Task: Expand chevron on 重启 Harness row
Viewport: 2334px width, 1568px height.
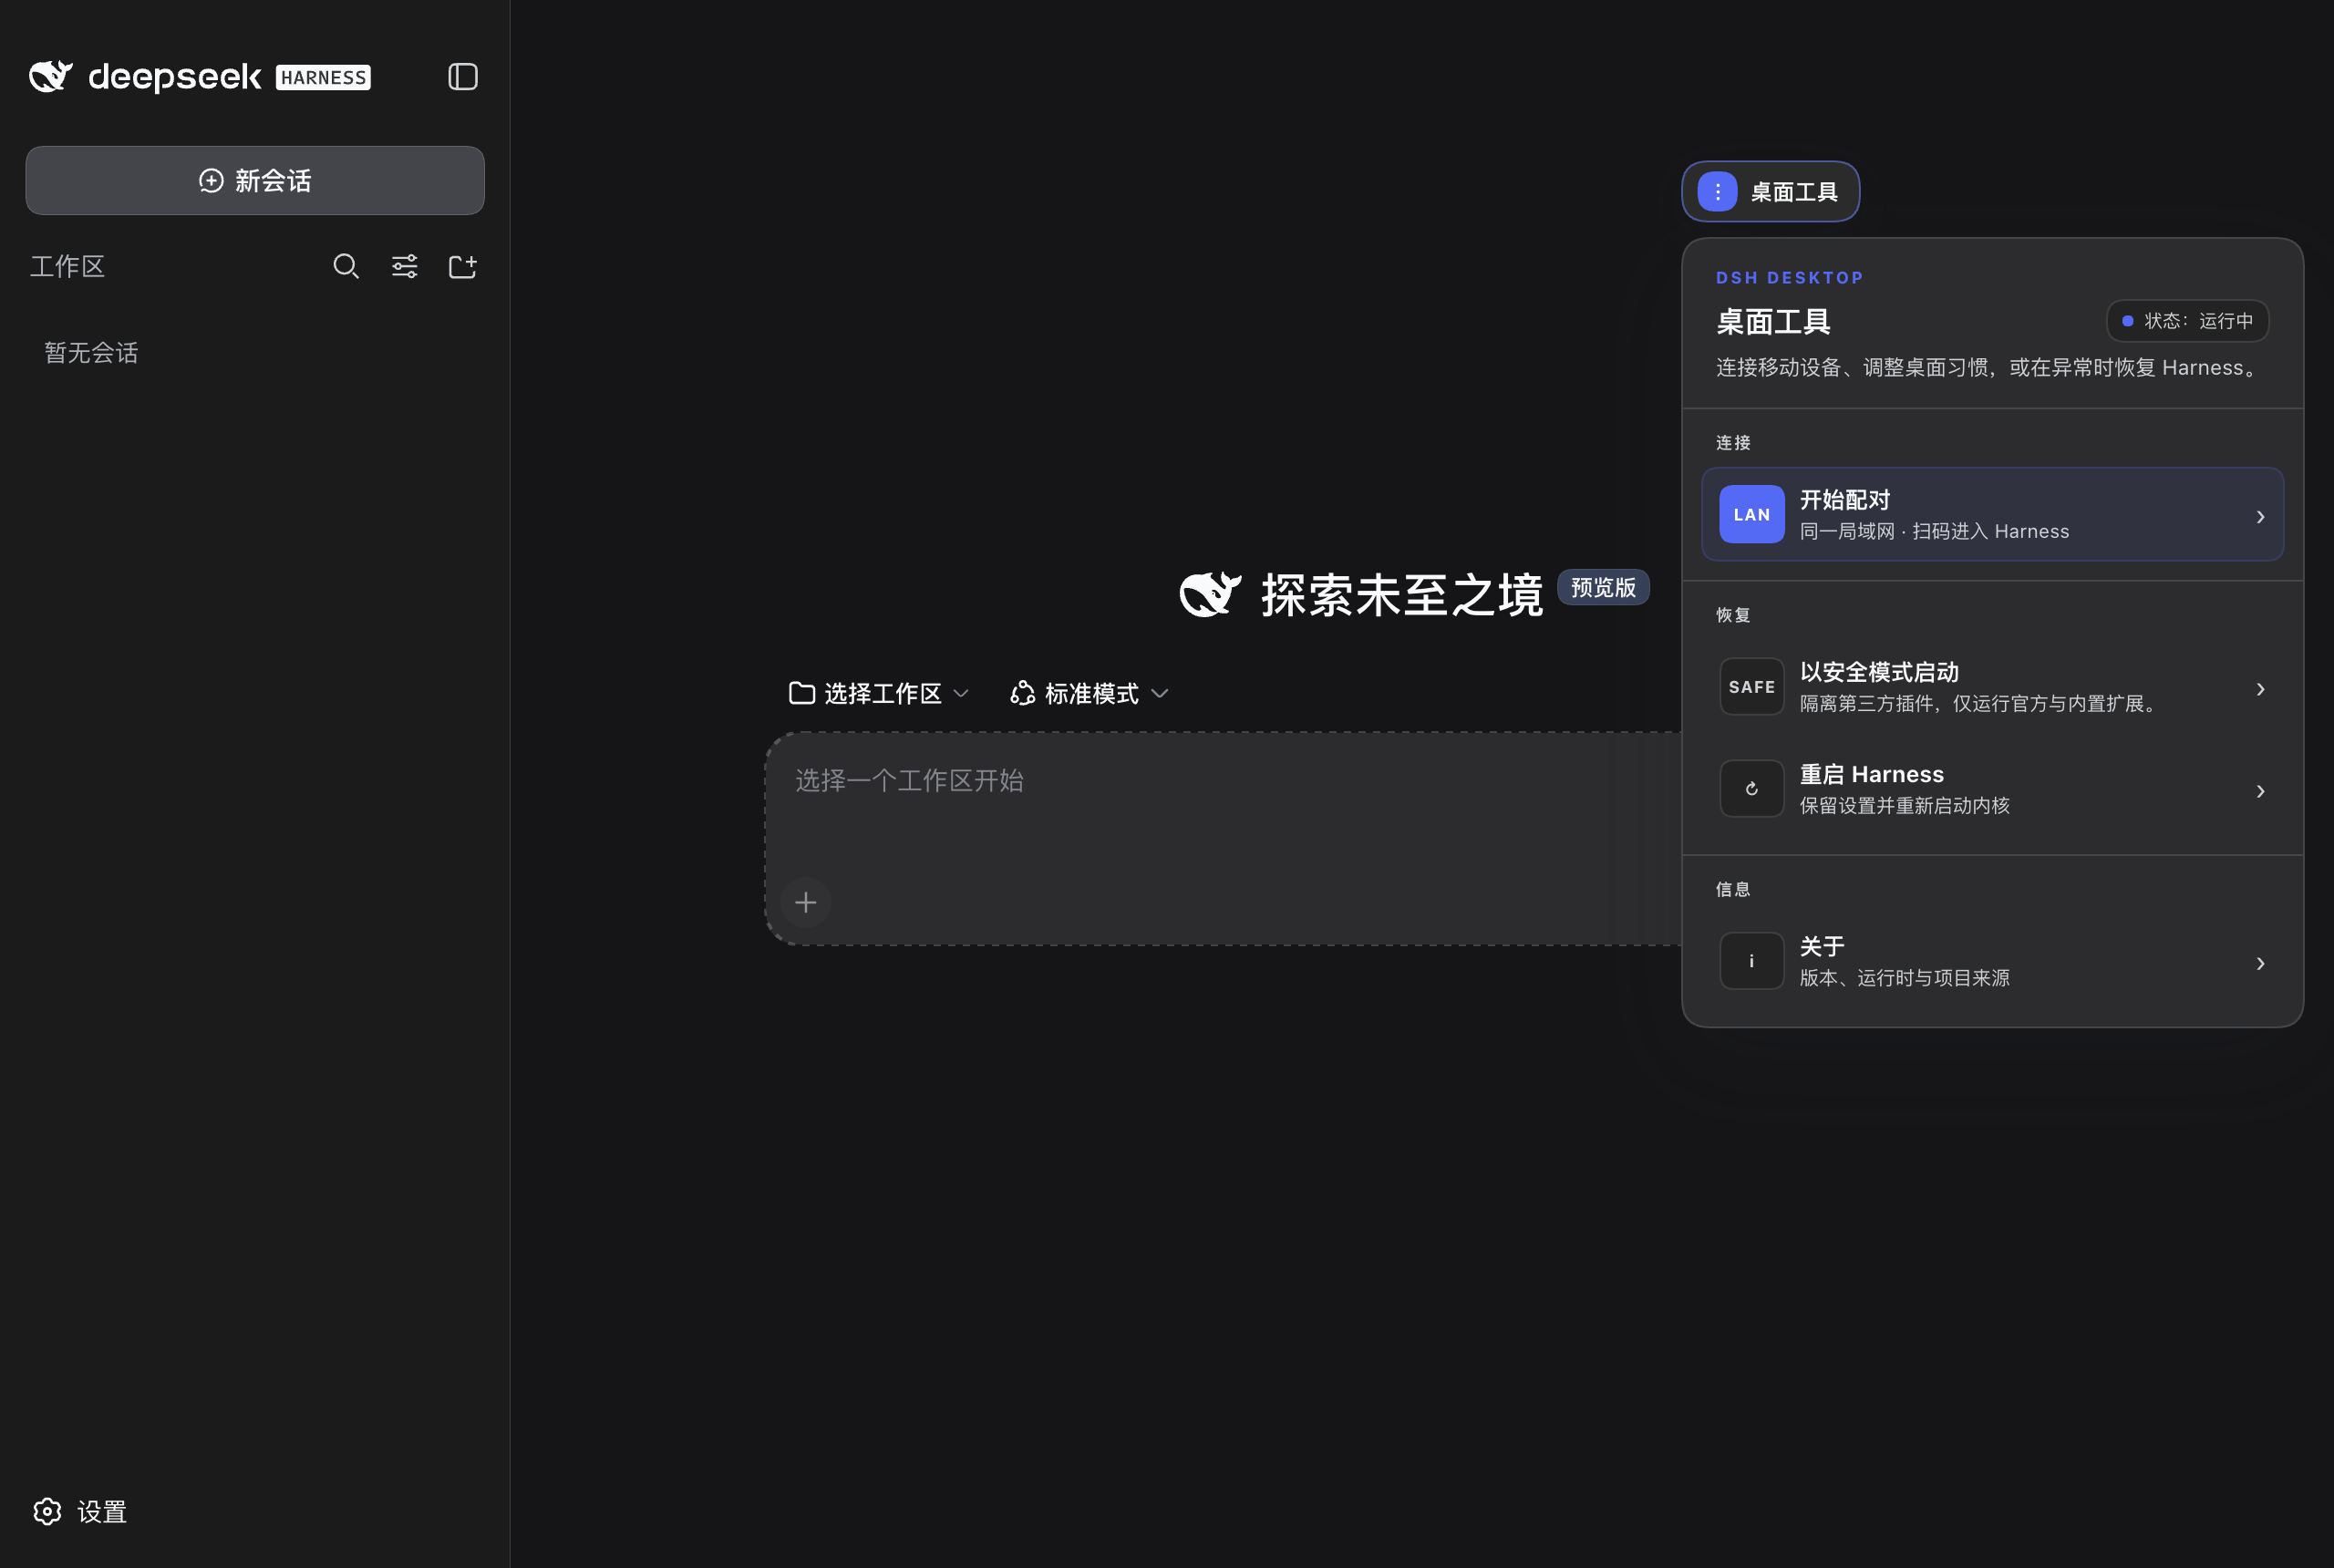Action: (2260, 791)
